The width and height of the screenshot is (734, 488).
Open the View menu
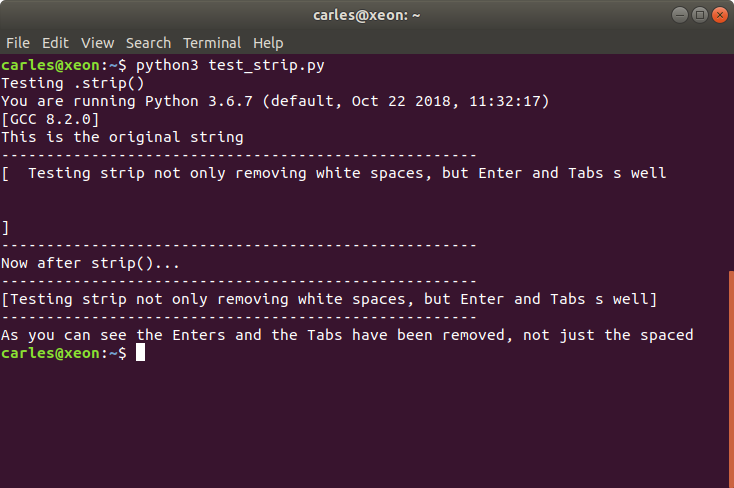(x=97, y=43)
